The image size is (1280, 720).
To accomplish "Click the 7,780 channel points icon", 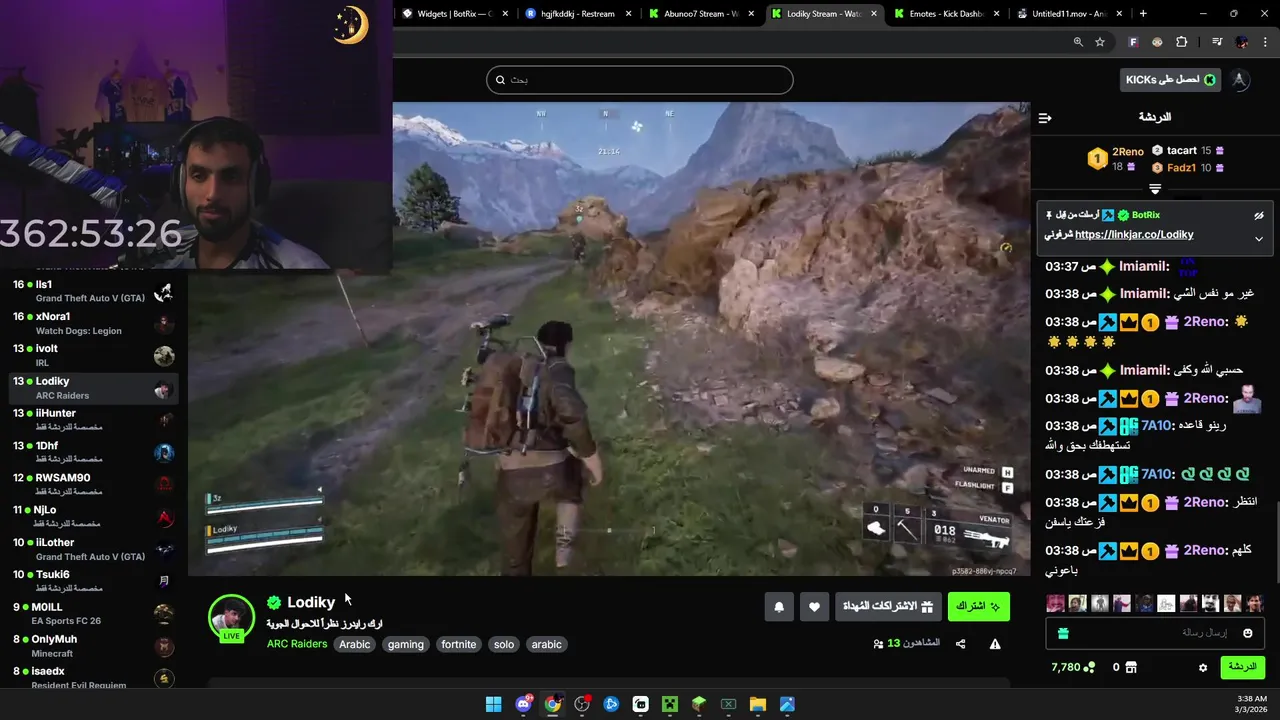I will click(x=1090, y=667).
